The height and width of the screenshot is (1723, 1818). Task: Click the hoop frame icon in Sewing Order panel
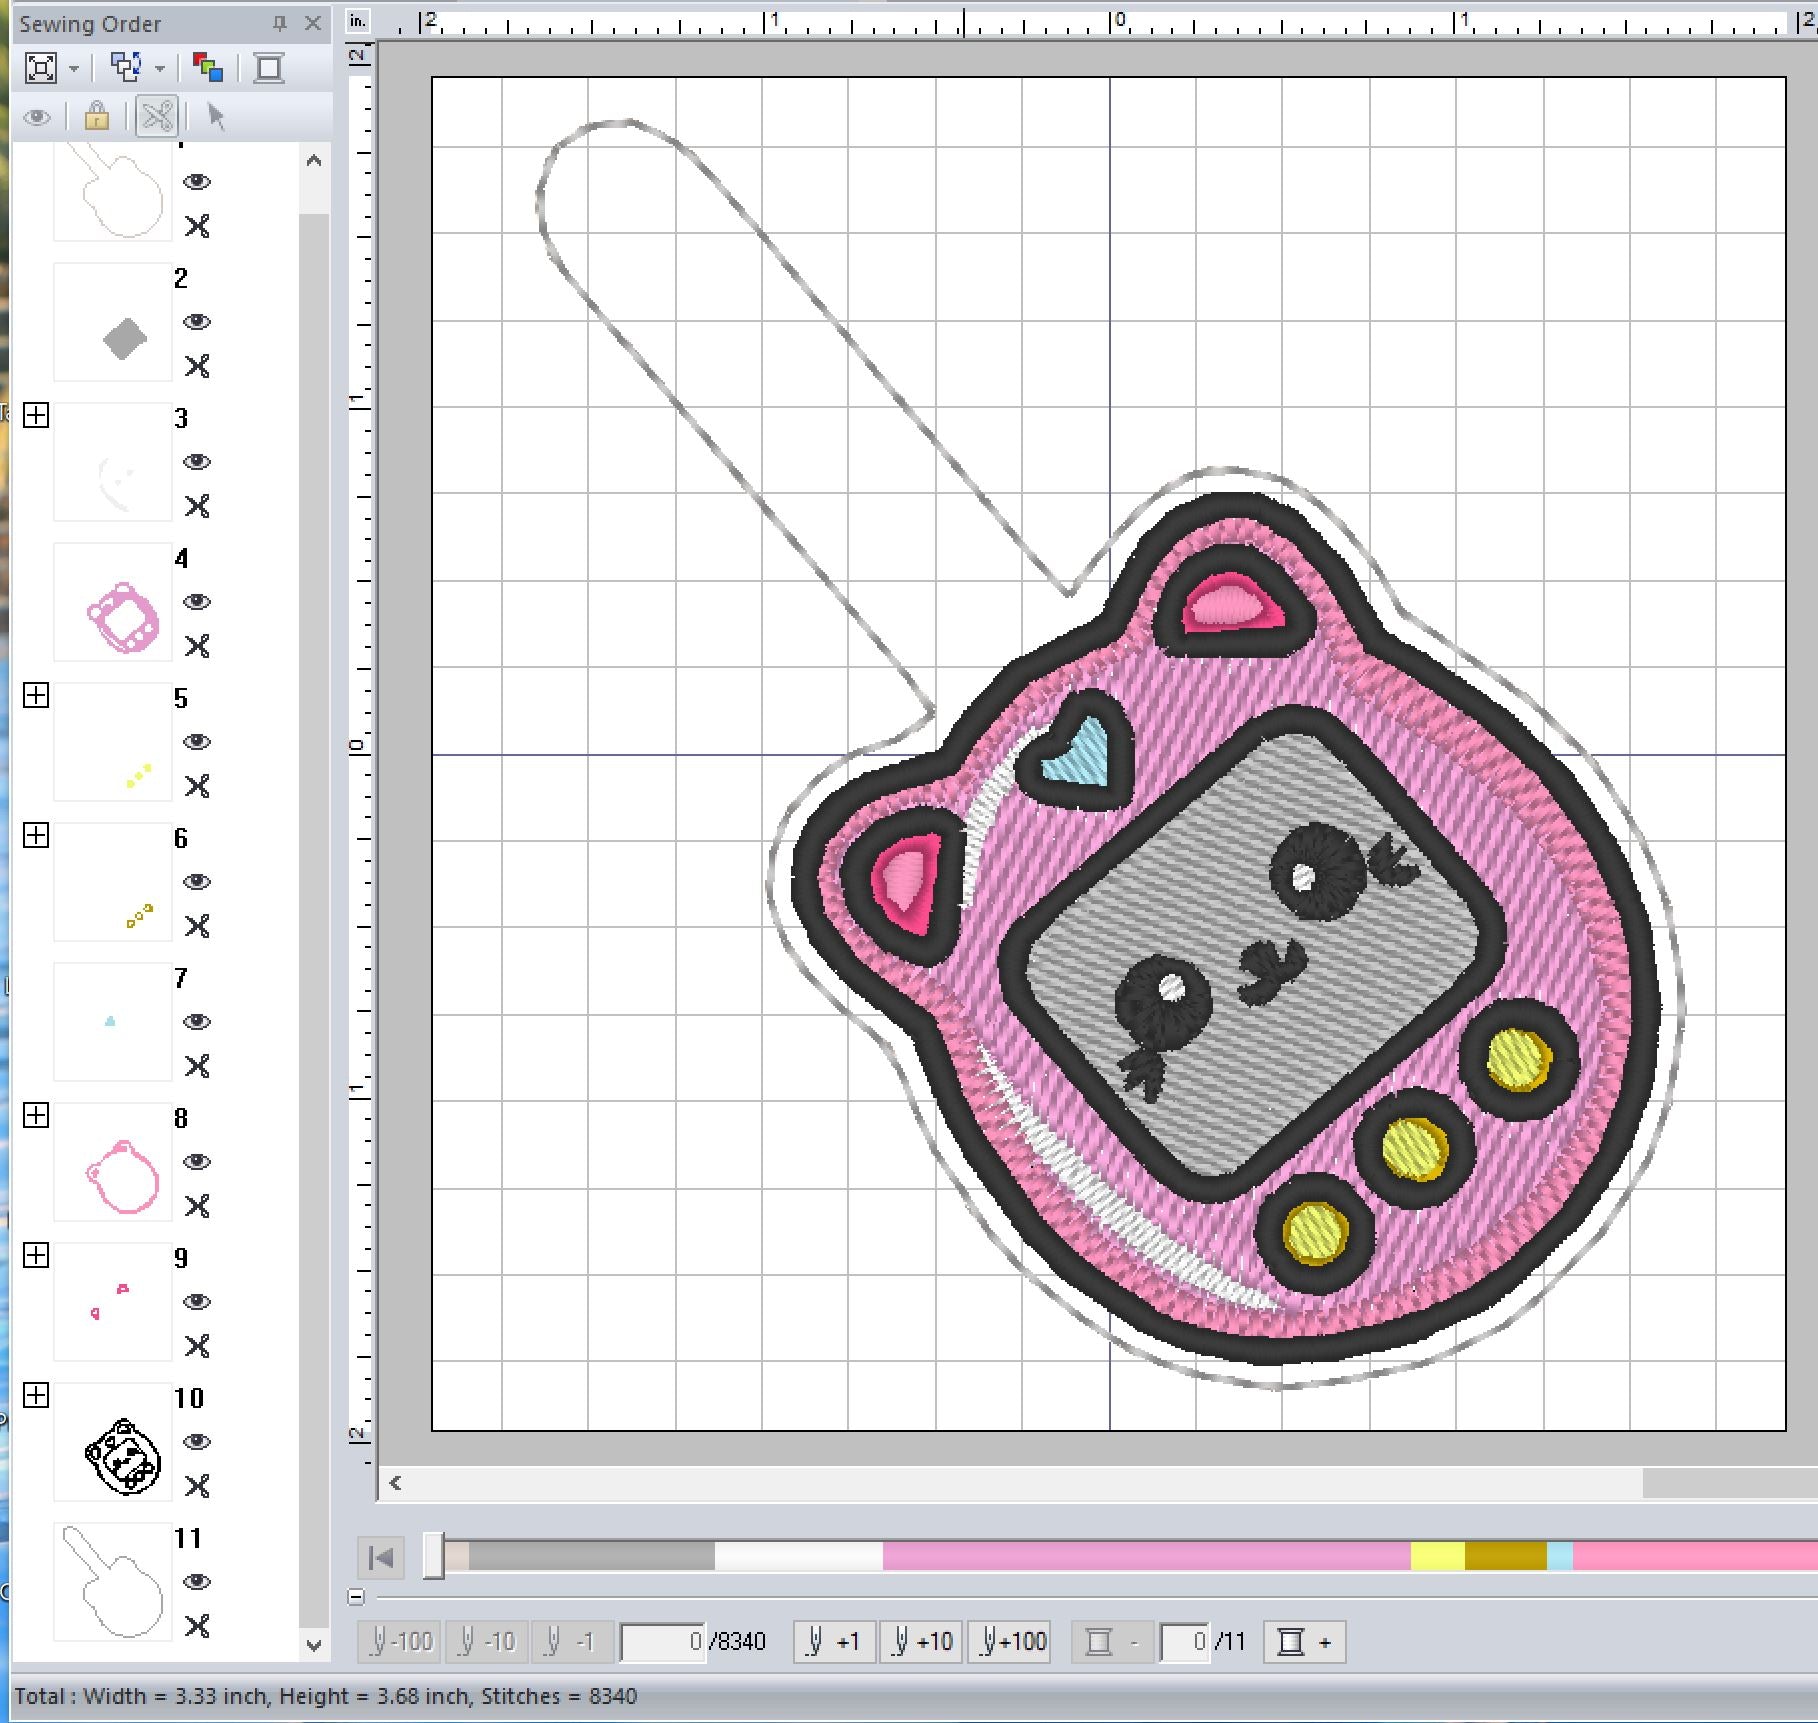pyautogui.click(x=268, y=68)
